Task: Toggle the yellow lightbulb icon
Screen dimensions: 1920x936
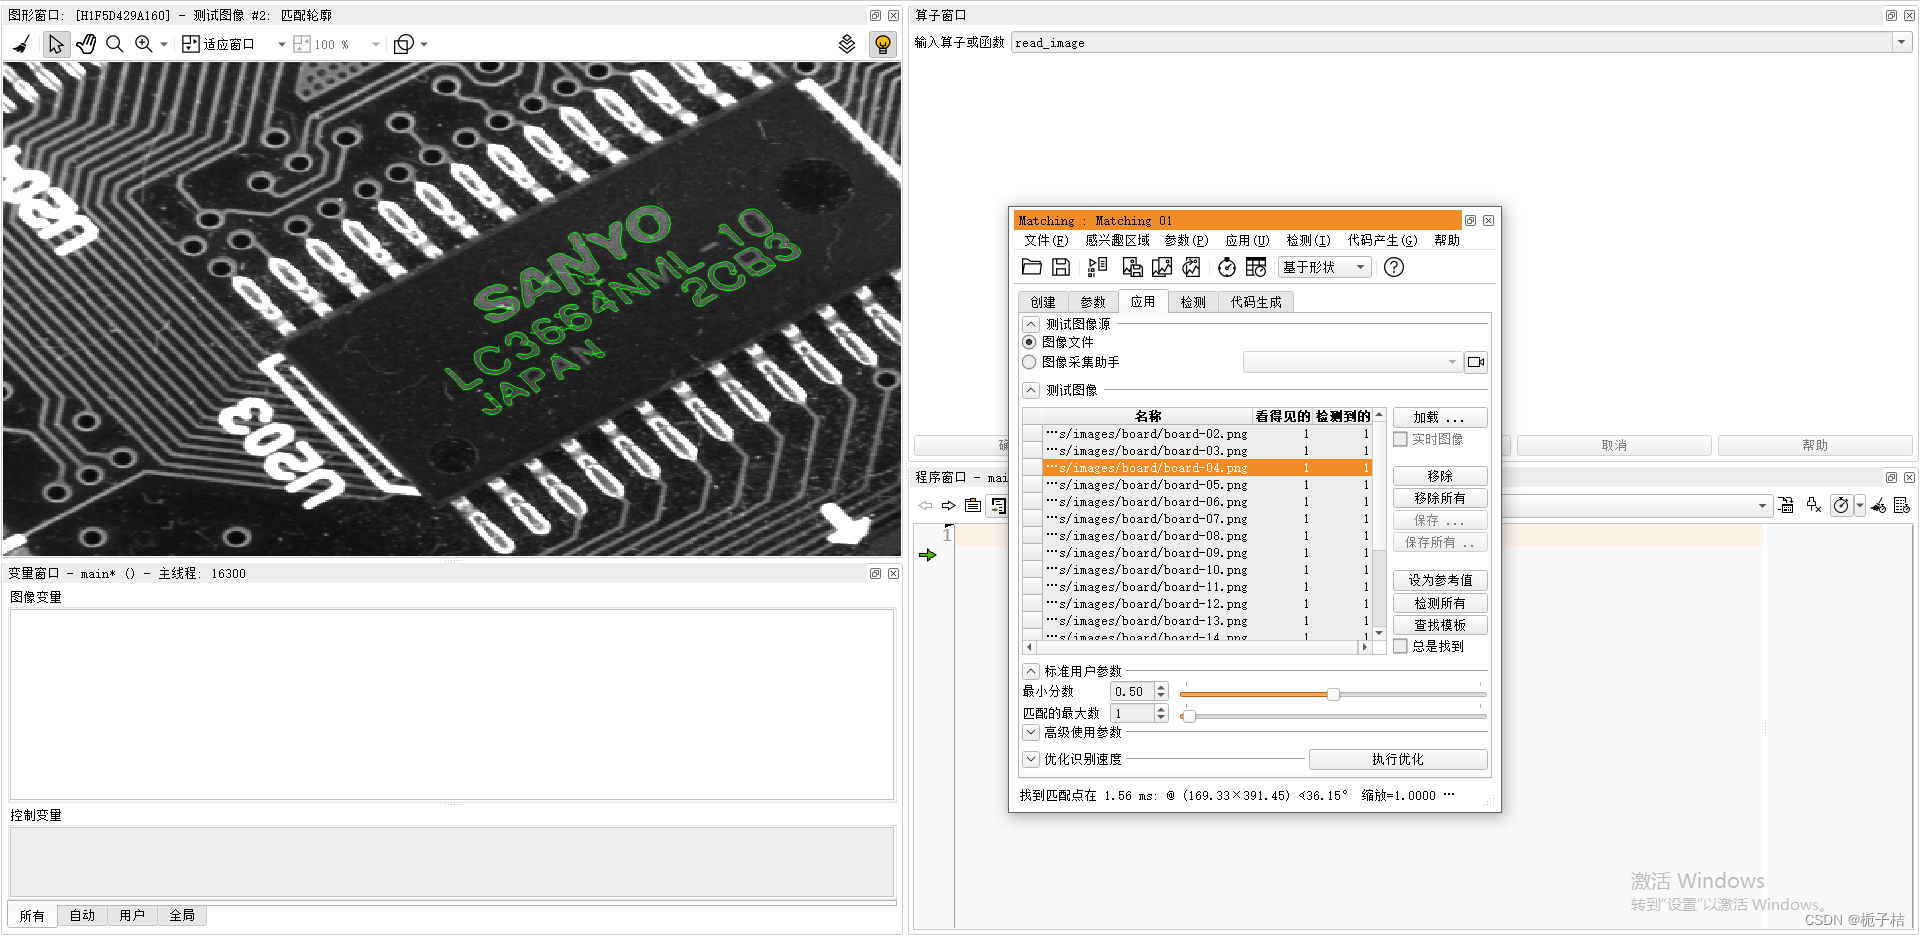Action: point(883,44)
